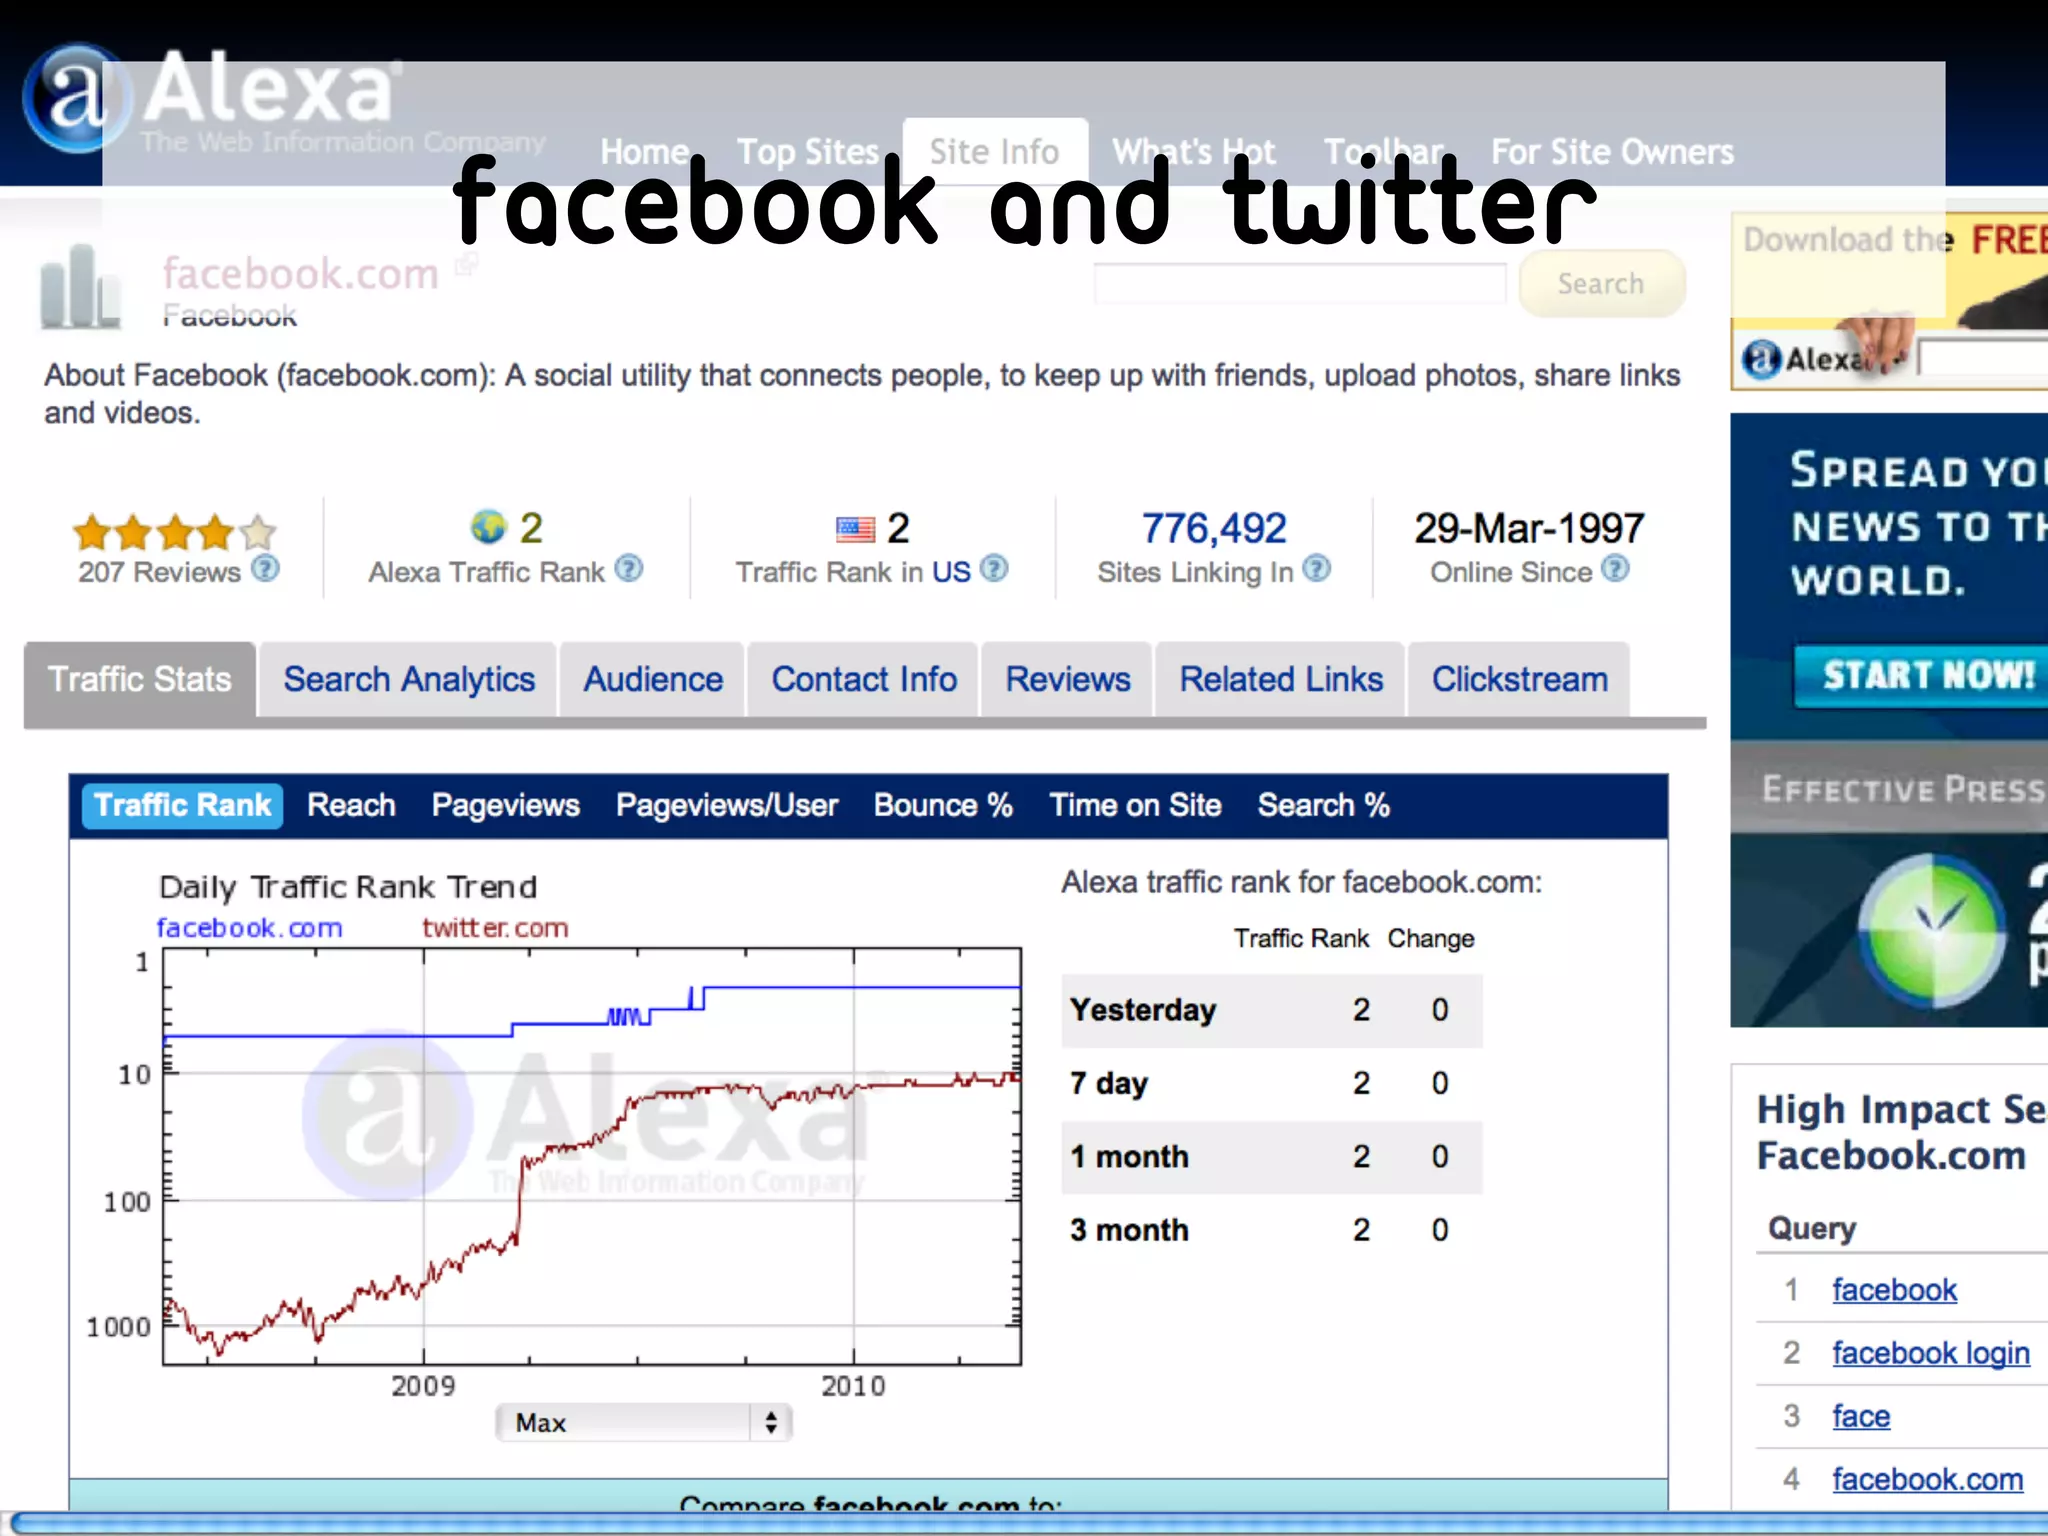The image size is (2048, 1536).
Task: Click 207 Reviews text
Action: point(160,572)
